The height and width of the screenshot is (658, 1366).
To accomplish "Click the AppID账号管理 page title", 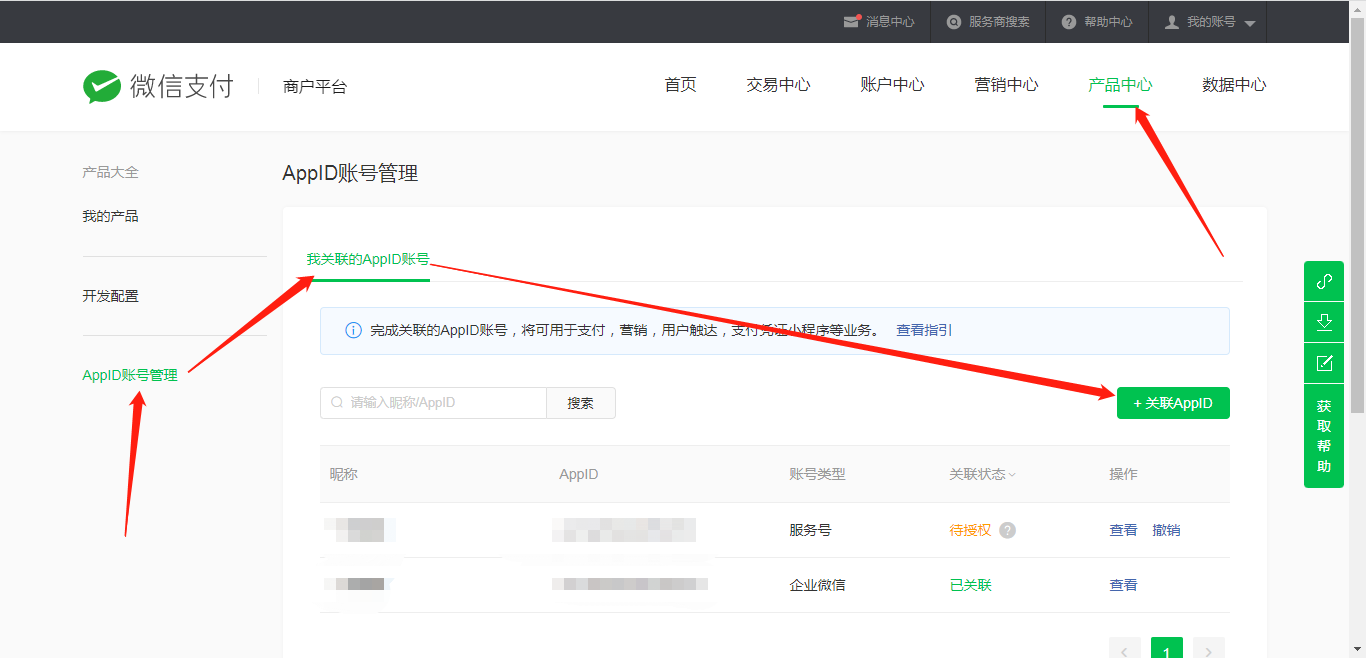I will (x=350, y=173).
